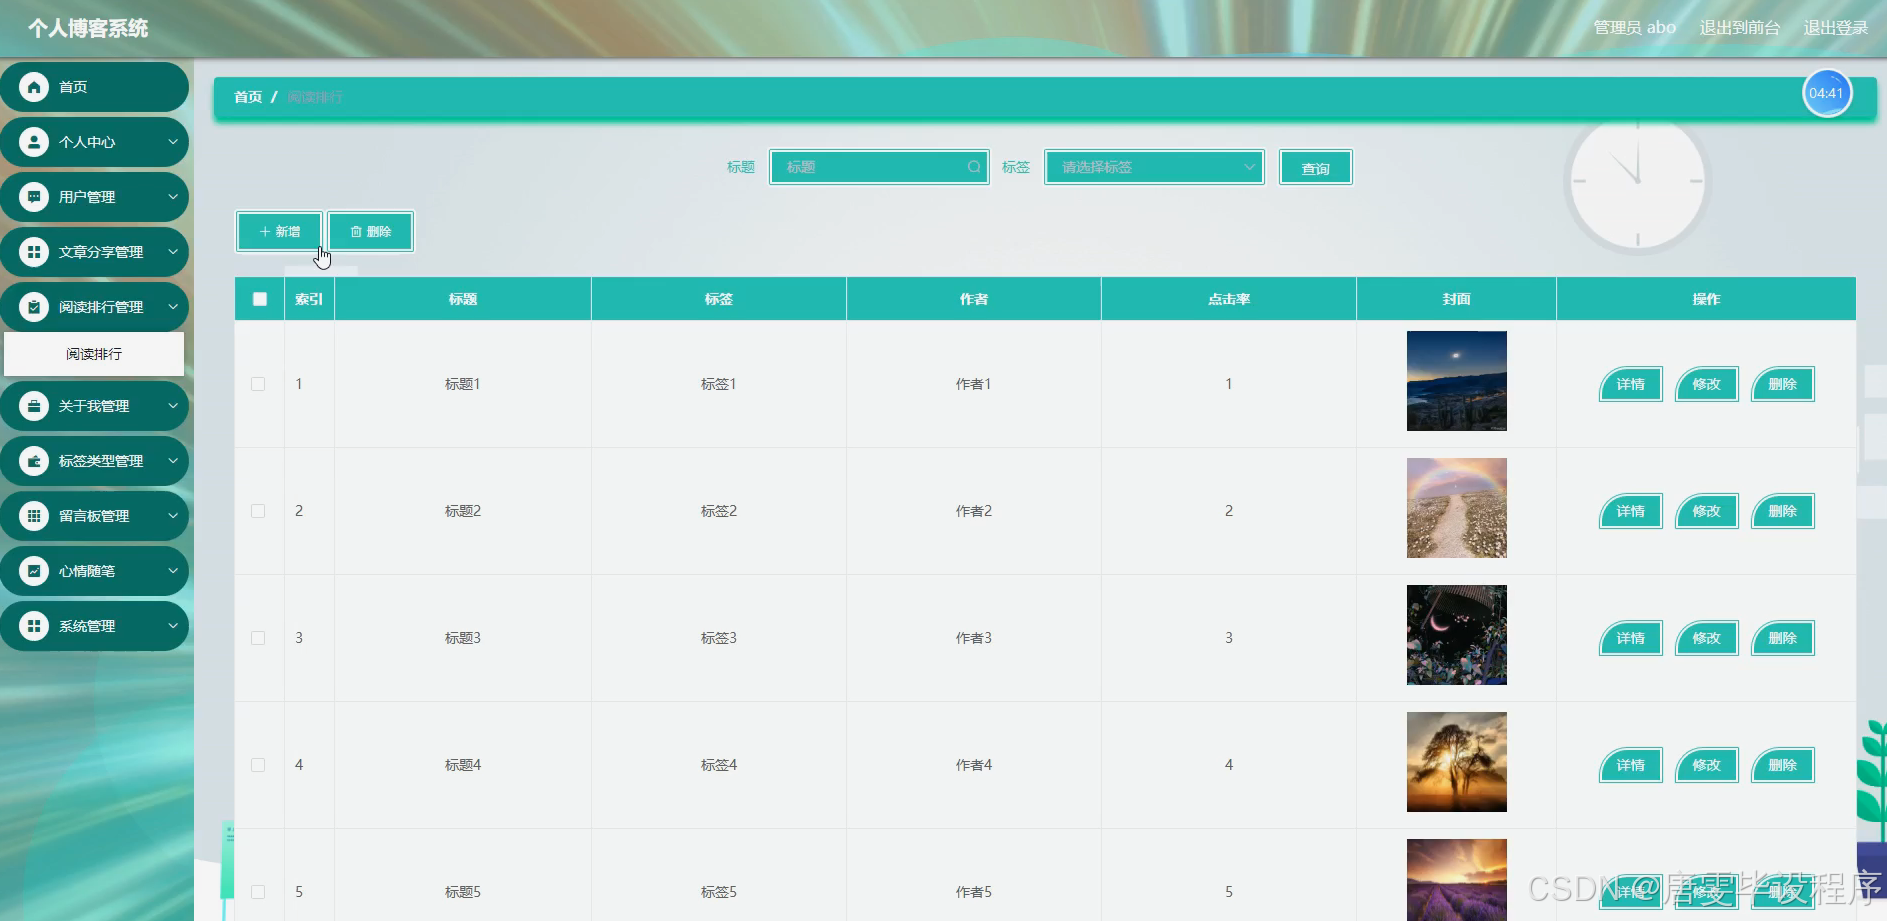This screenshot has height=921, width=1887.
Task: Select the 阅读排行 submenu item
Action: (94, 354)
